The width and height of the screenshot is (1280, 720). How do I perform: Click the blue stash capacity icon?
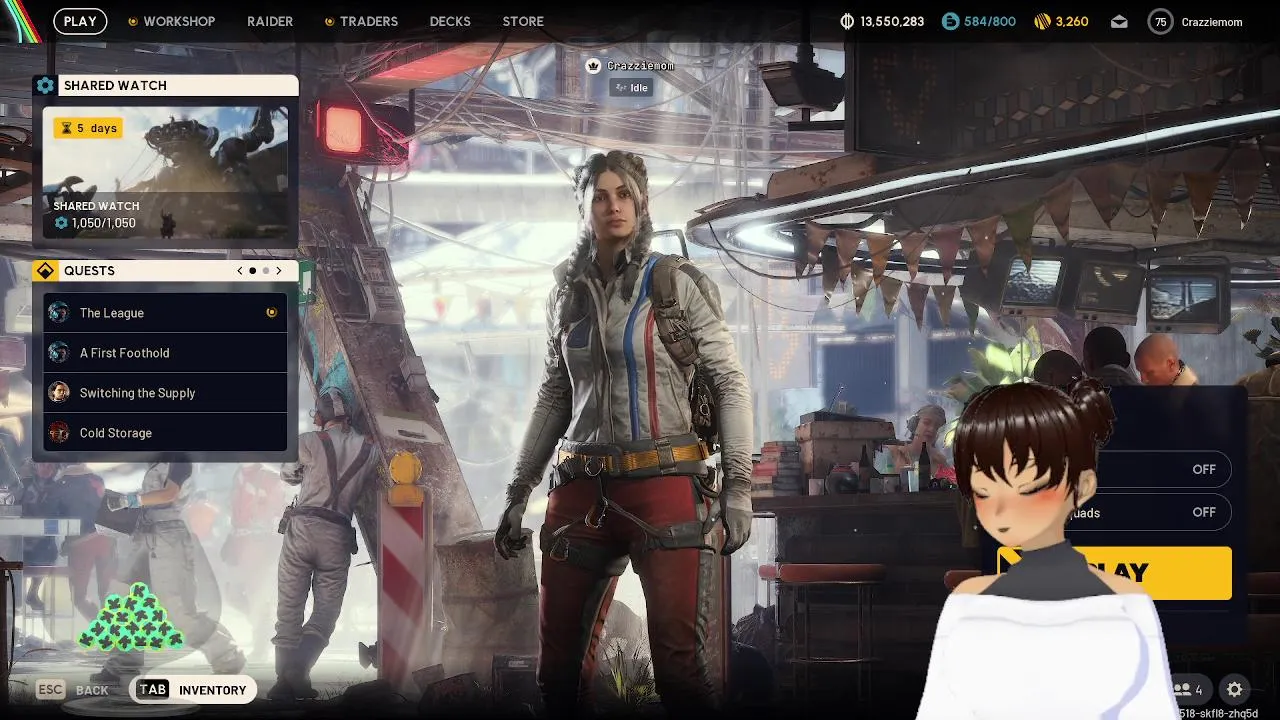(950, 21)
